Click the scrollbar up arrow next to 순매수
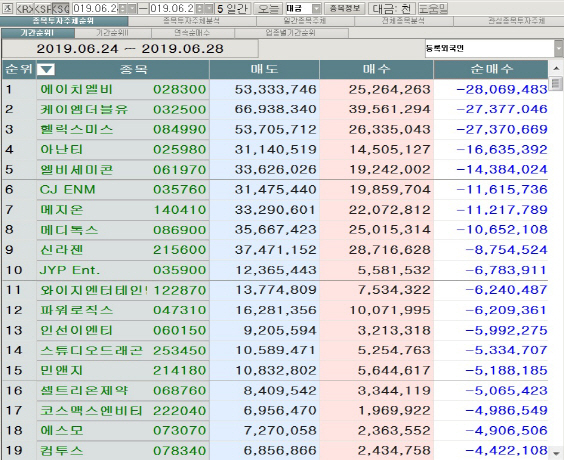Viewport: 564px width, 460px height. 556,68
